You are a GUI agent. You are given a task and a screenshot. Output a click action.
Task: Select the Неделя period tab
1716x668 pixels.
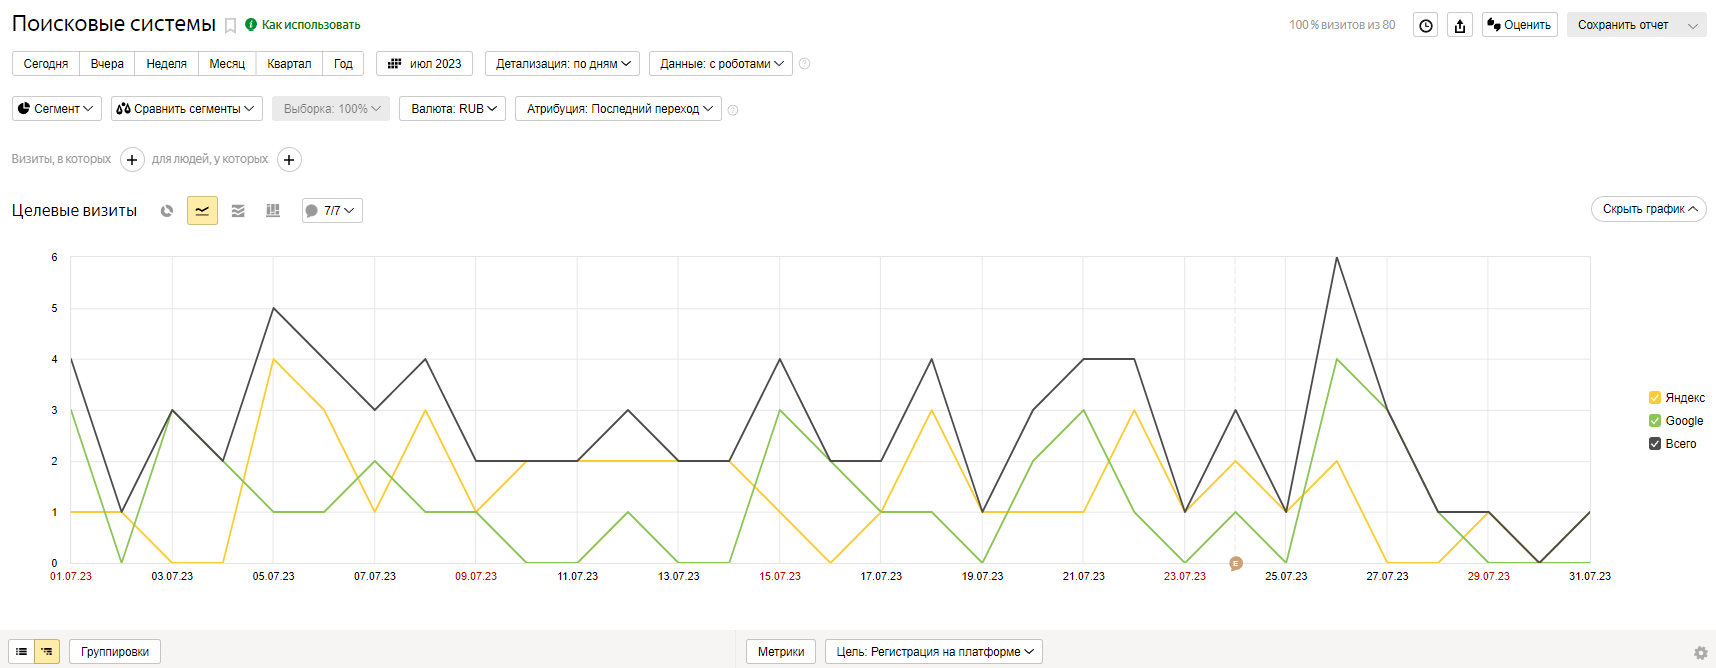(166, 64)
